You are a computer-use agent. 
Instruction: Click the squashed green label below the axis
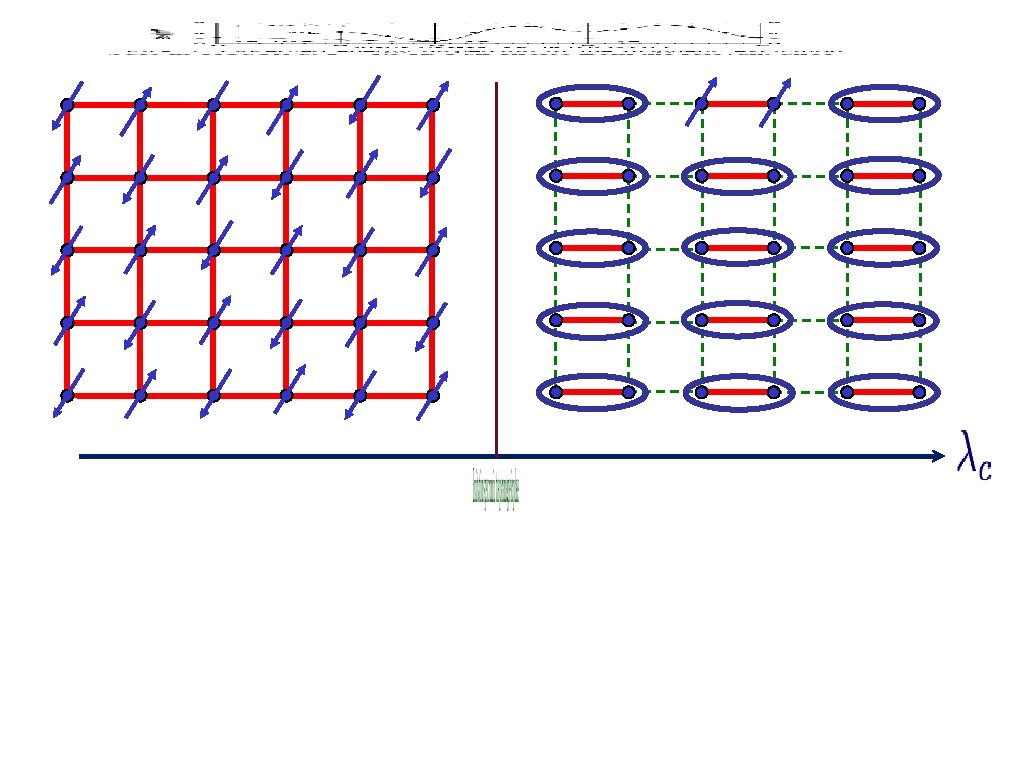(496, 489)
